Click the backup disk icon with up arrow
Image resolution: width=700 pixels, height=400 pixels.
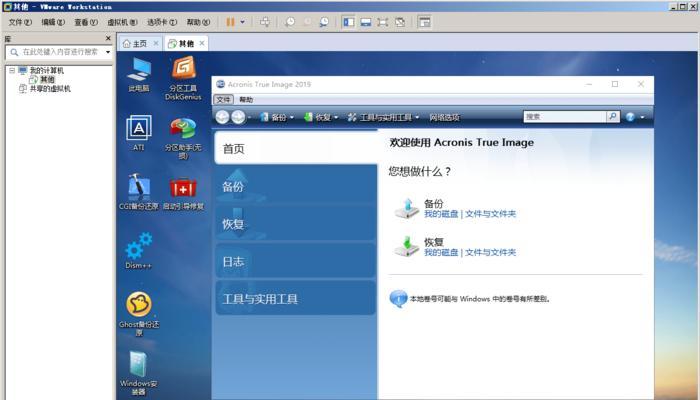407,208
